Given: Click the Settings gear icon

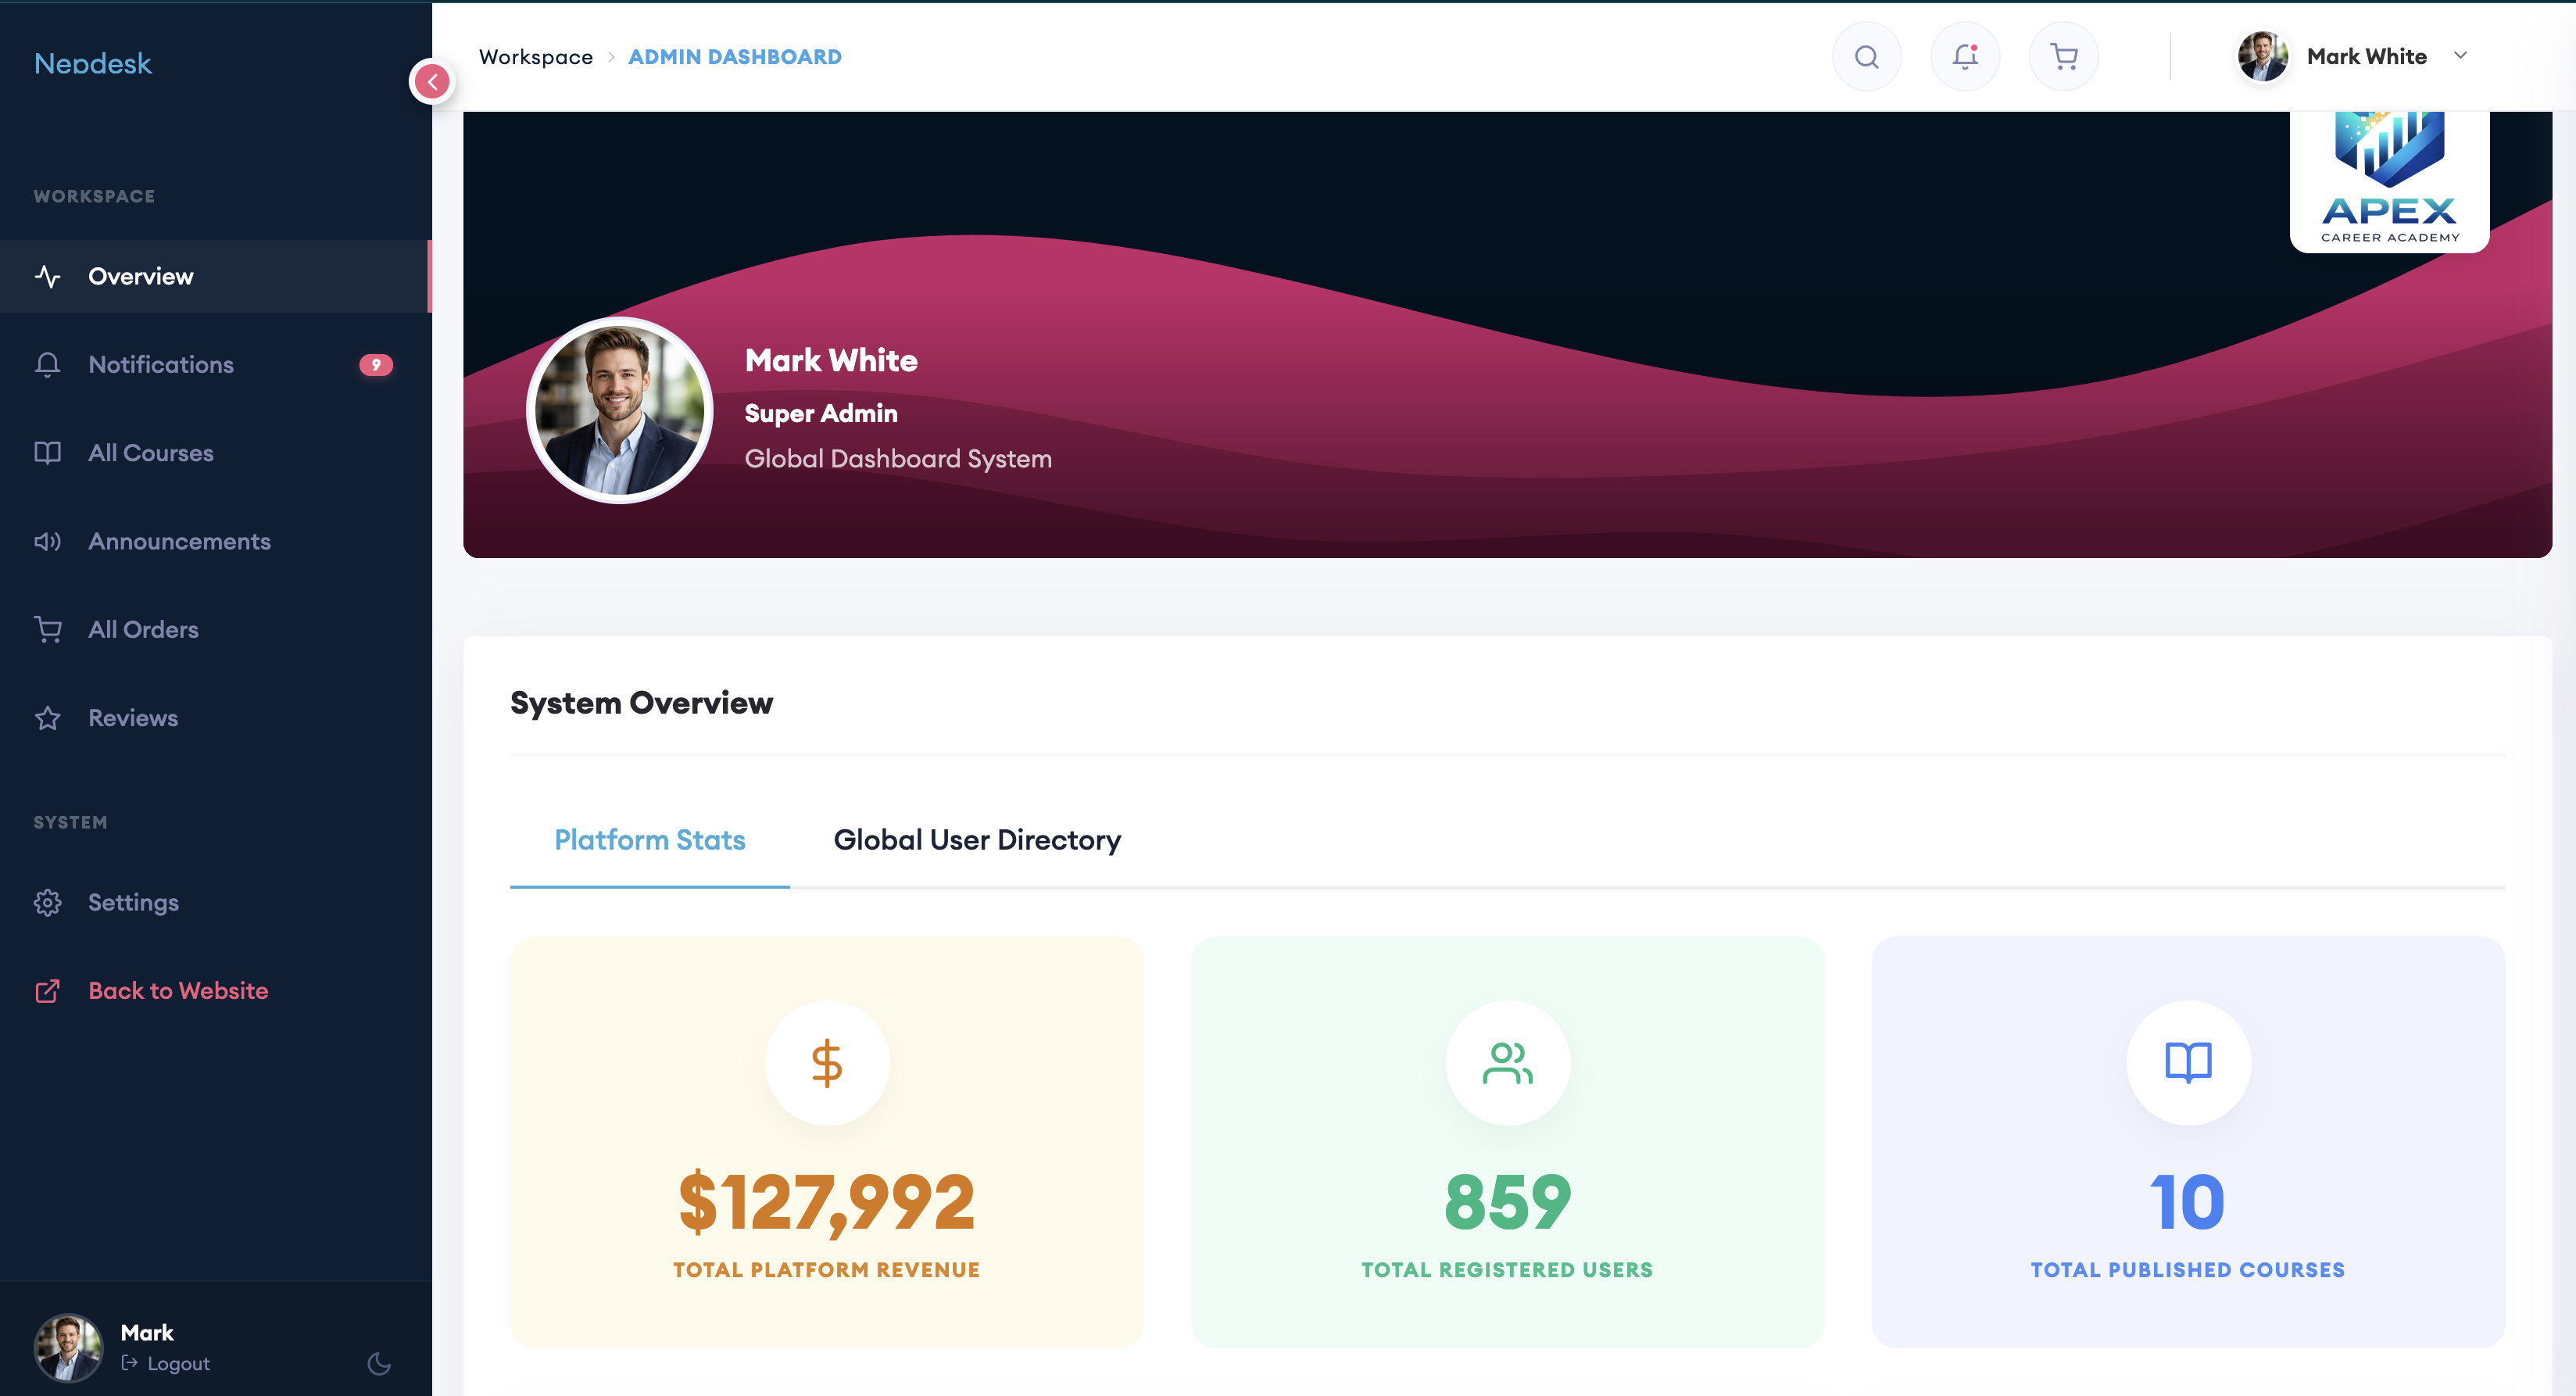Looking at the screenshot, I should pos(47,903).
